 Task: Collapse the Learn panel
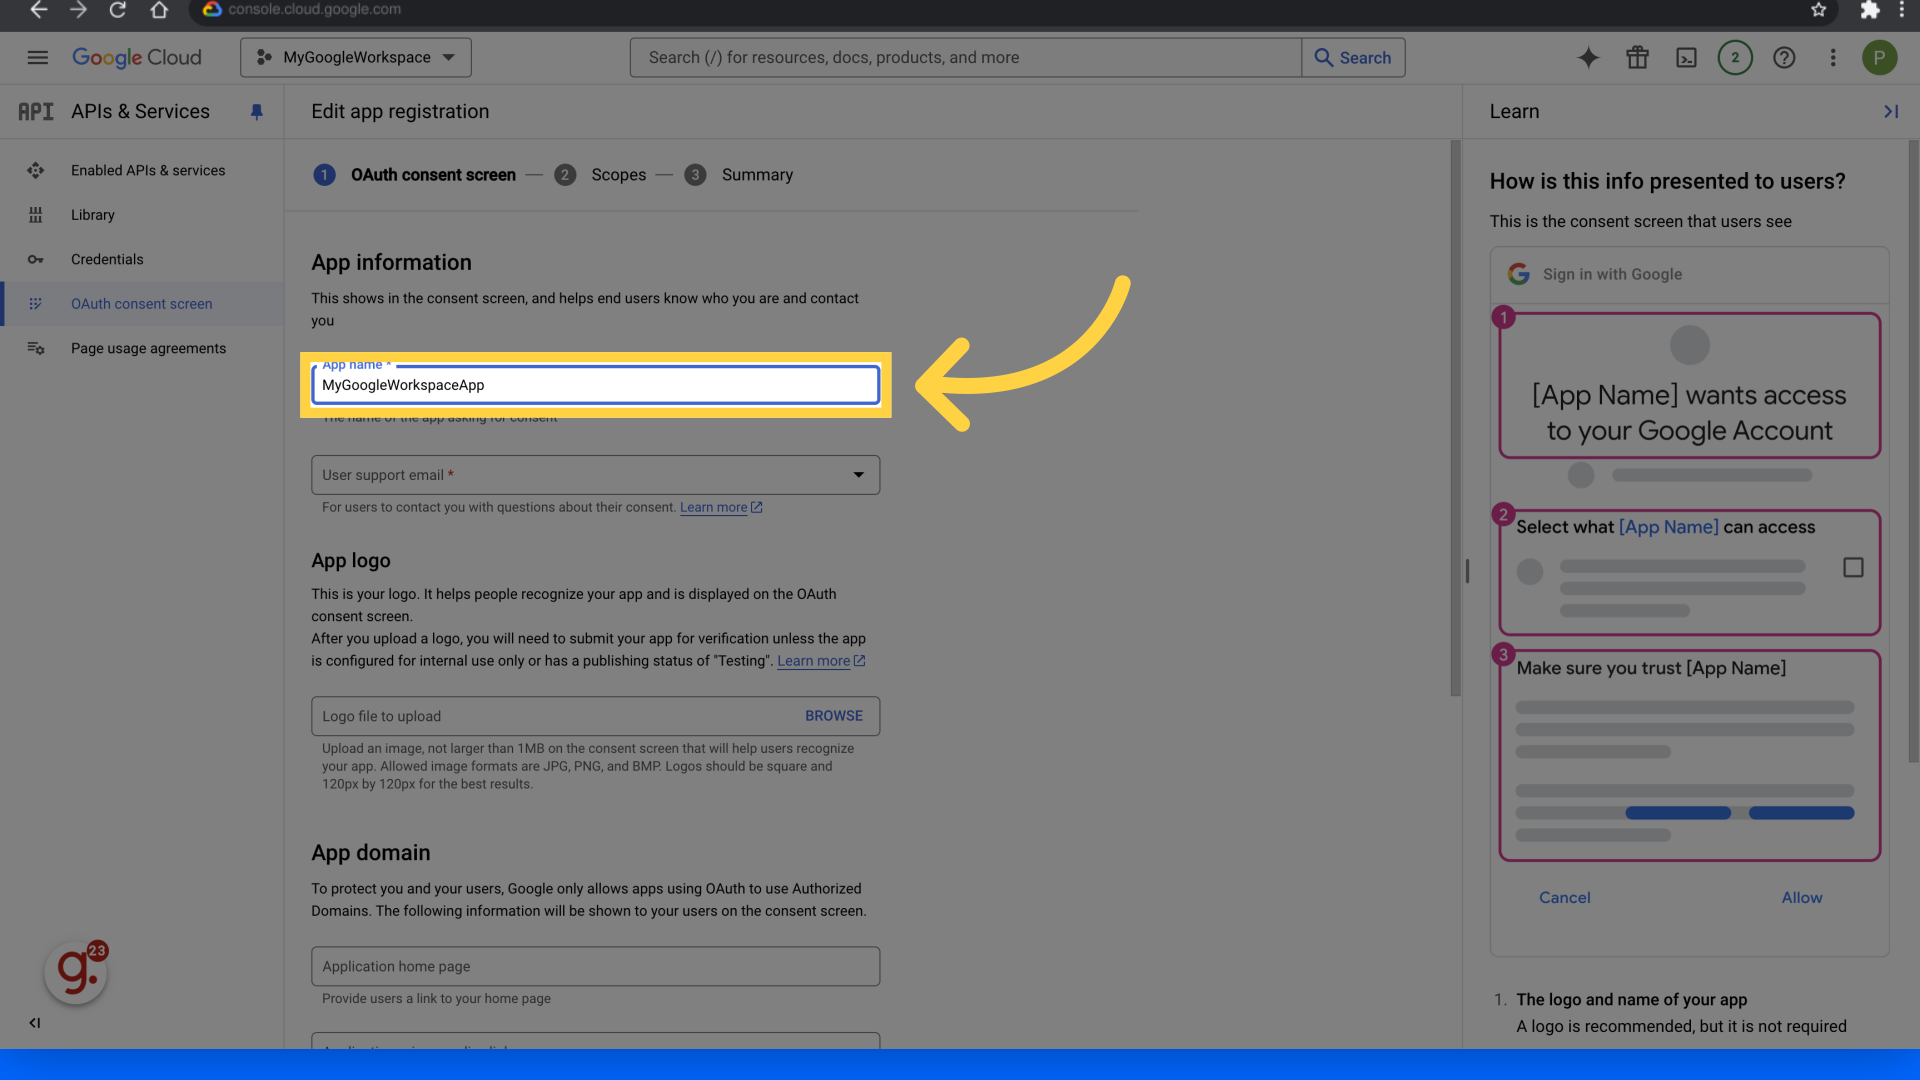coord(1891,112)
